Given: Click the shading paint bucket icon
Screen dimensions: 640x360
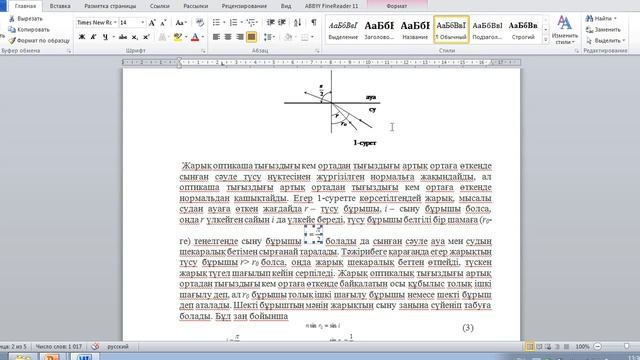Looking at the screenshot, I should coord(288,37).
